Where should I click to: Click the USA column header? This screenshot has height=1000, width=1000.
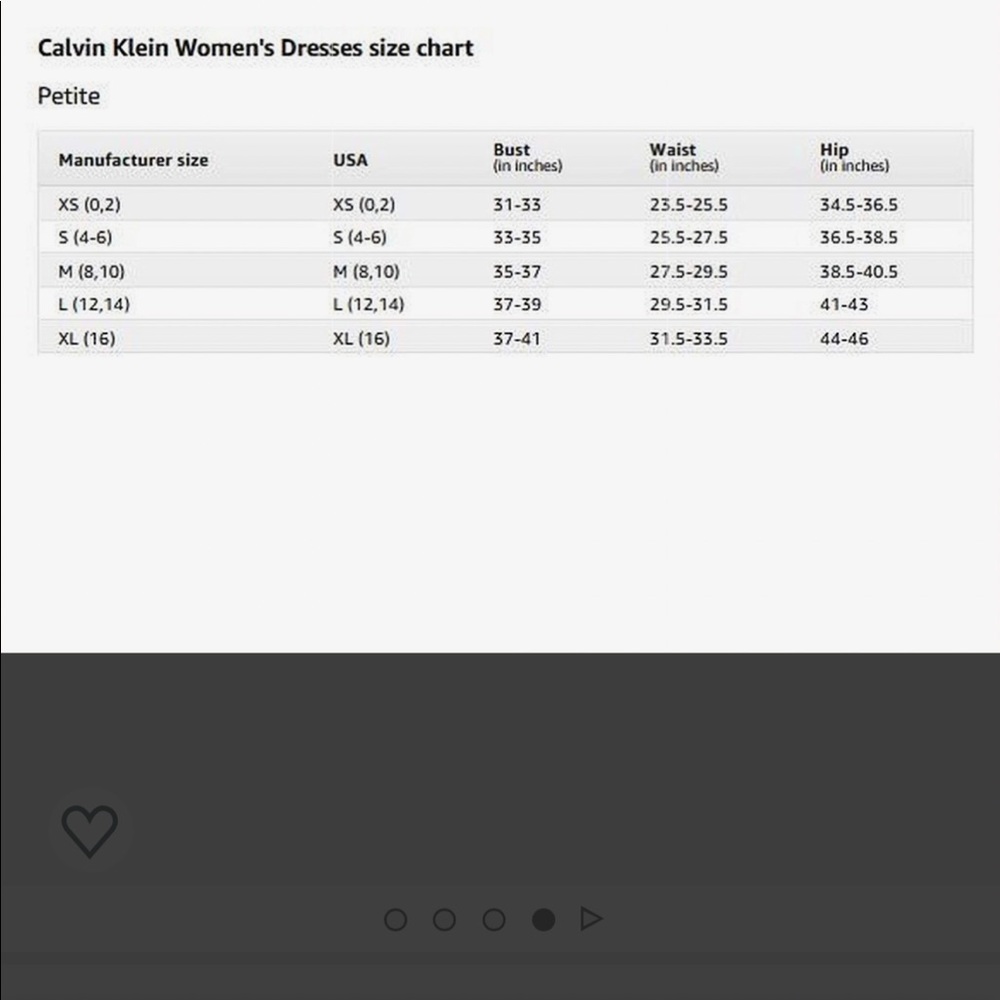(x=350, y=160)
